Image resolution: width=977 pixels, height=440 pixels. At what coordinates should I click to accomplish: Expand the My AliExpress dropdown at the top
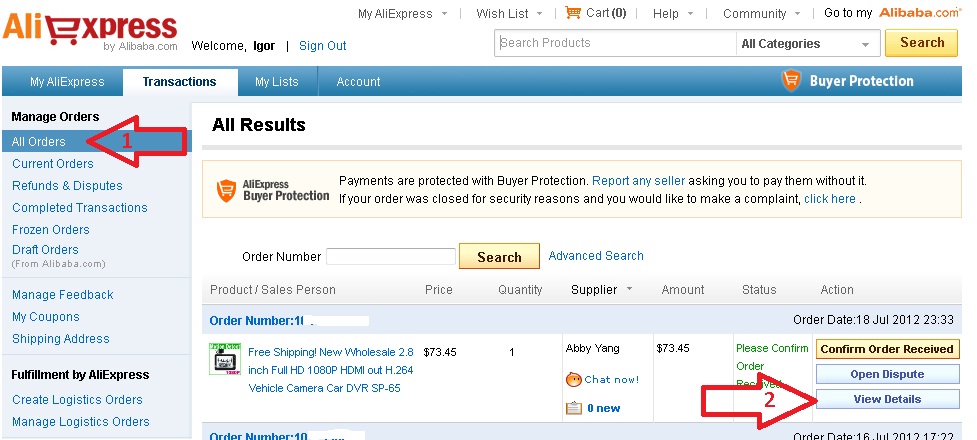(444, 14)
